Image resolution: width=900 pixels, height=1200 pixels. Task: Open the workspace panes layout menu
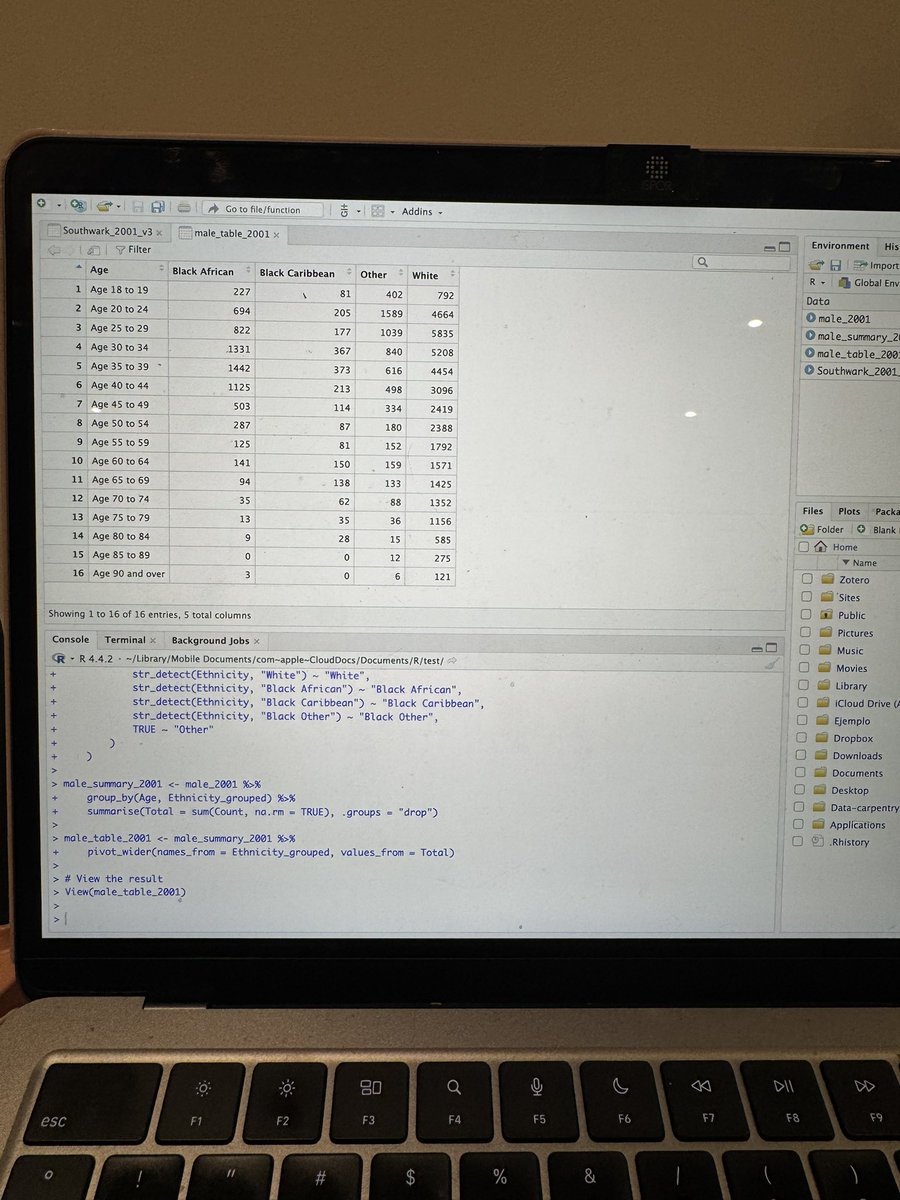(381, 211)
